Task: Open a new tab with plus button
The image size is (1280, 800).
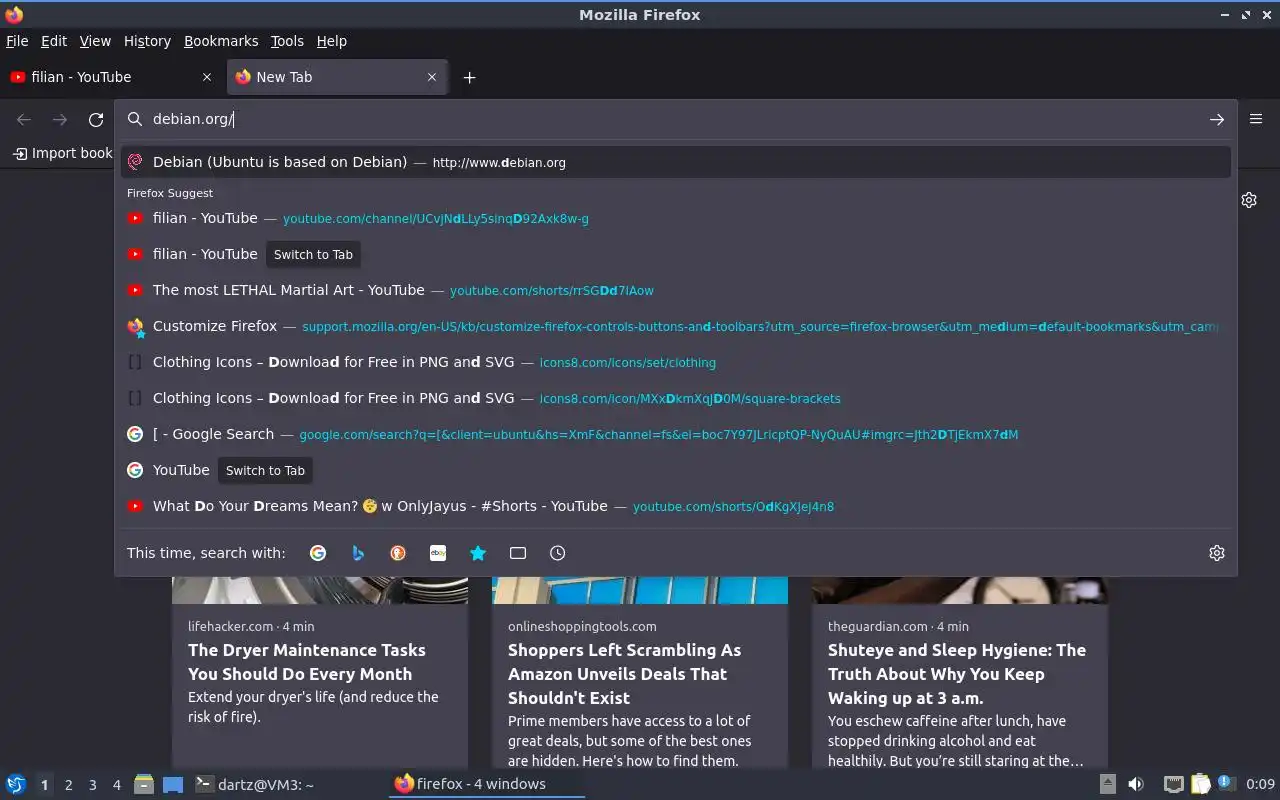Action: pos(469,77)
